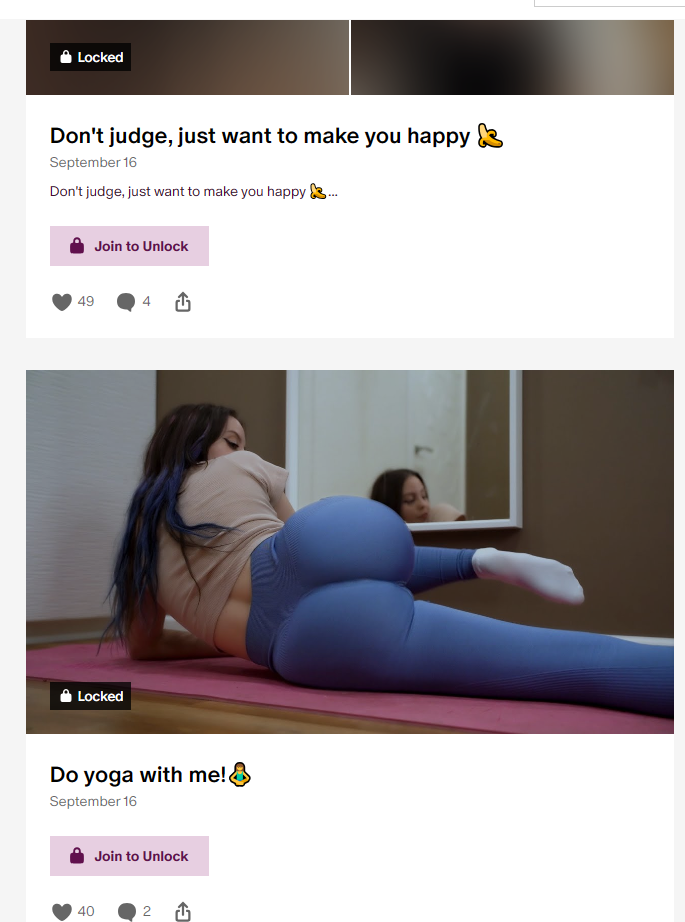Share the 'Don't judge' post
Image resolution: width=685 pixels, height=922 pixels.
[x=183, y=302]
